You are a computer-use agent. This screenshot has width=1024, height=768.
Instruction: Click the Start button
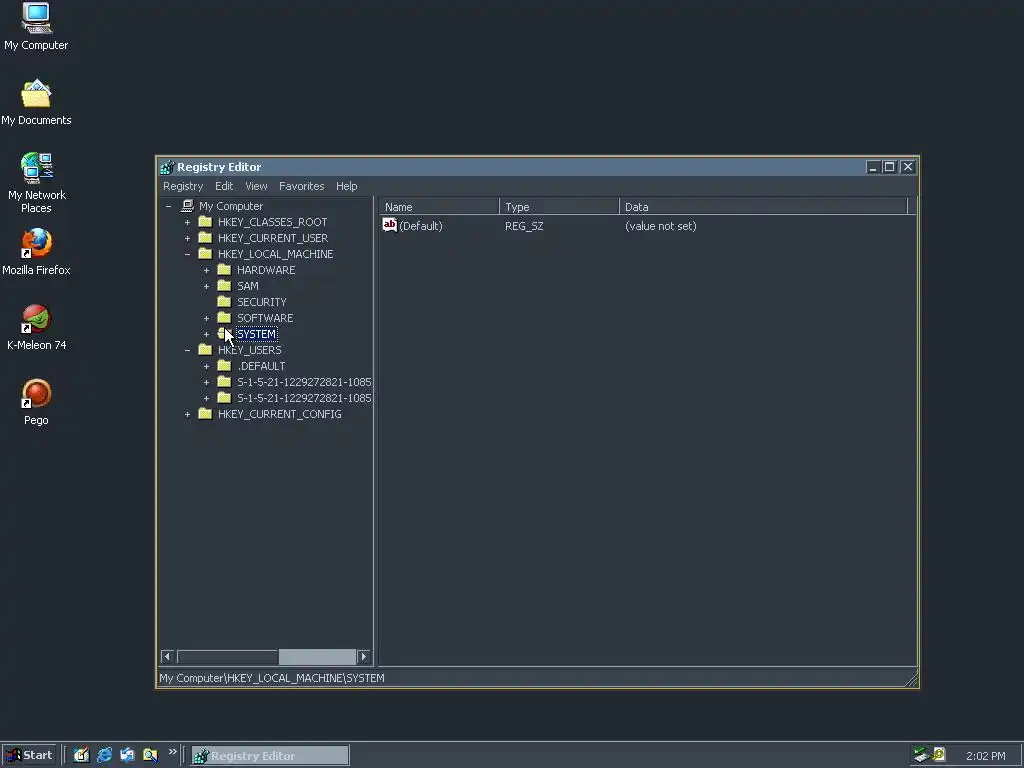[x=30, y=755]
